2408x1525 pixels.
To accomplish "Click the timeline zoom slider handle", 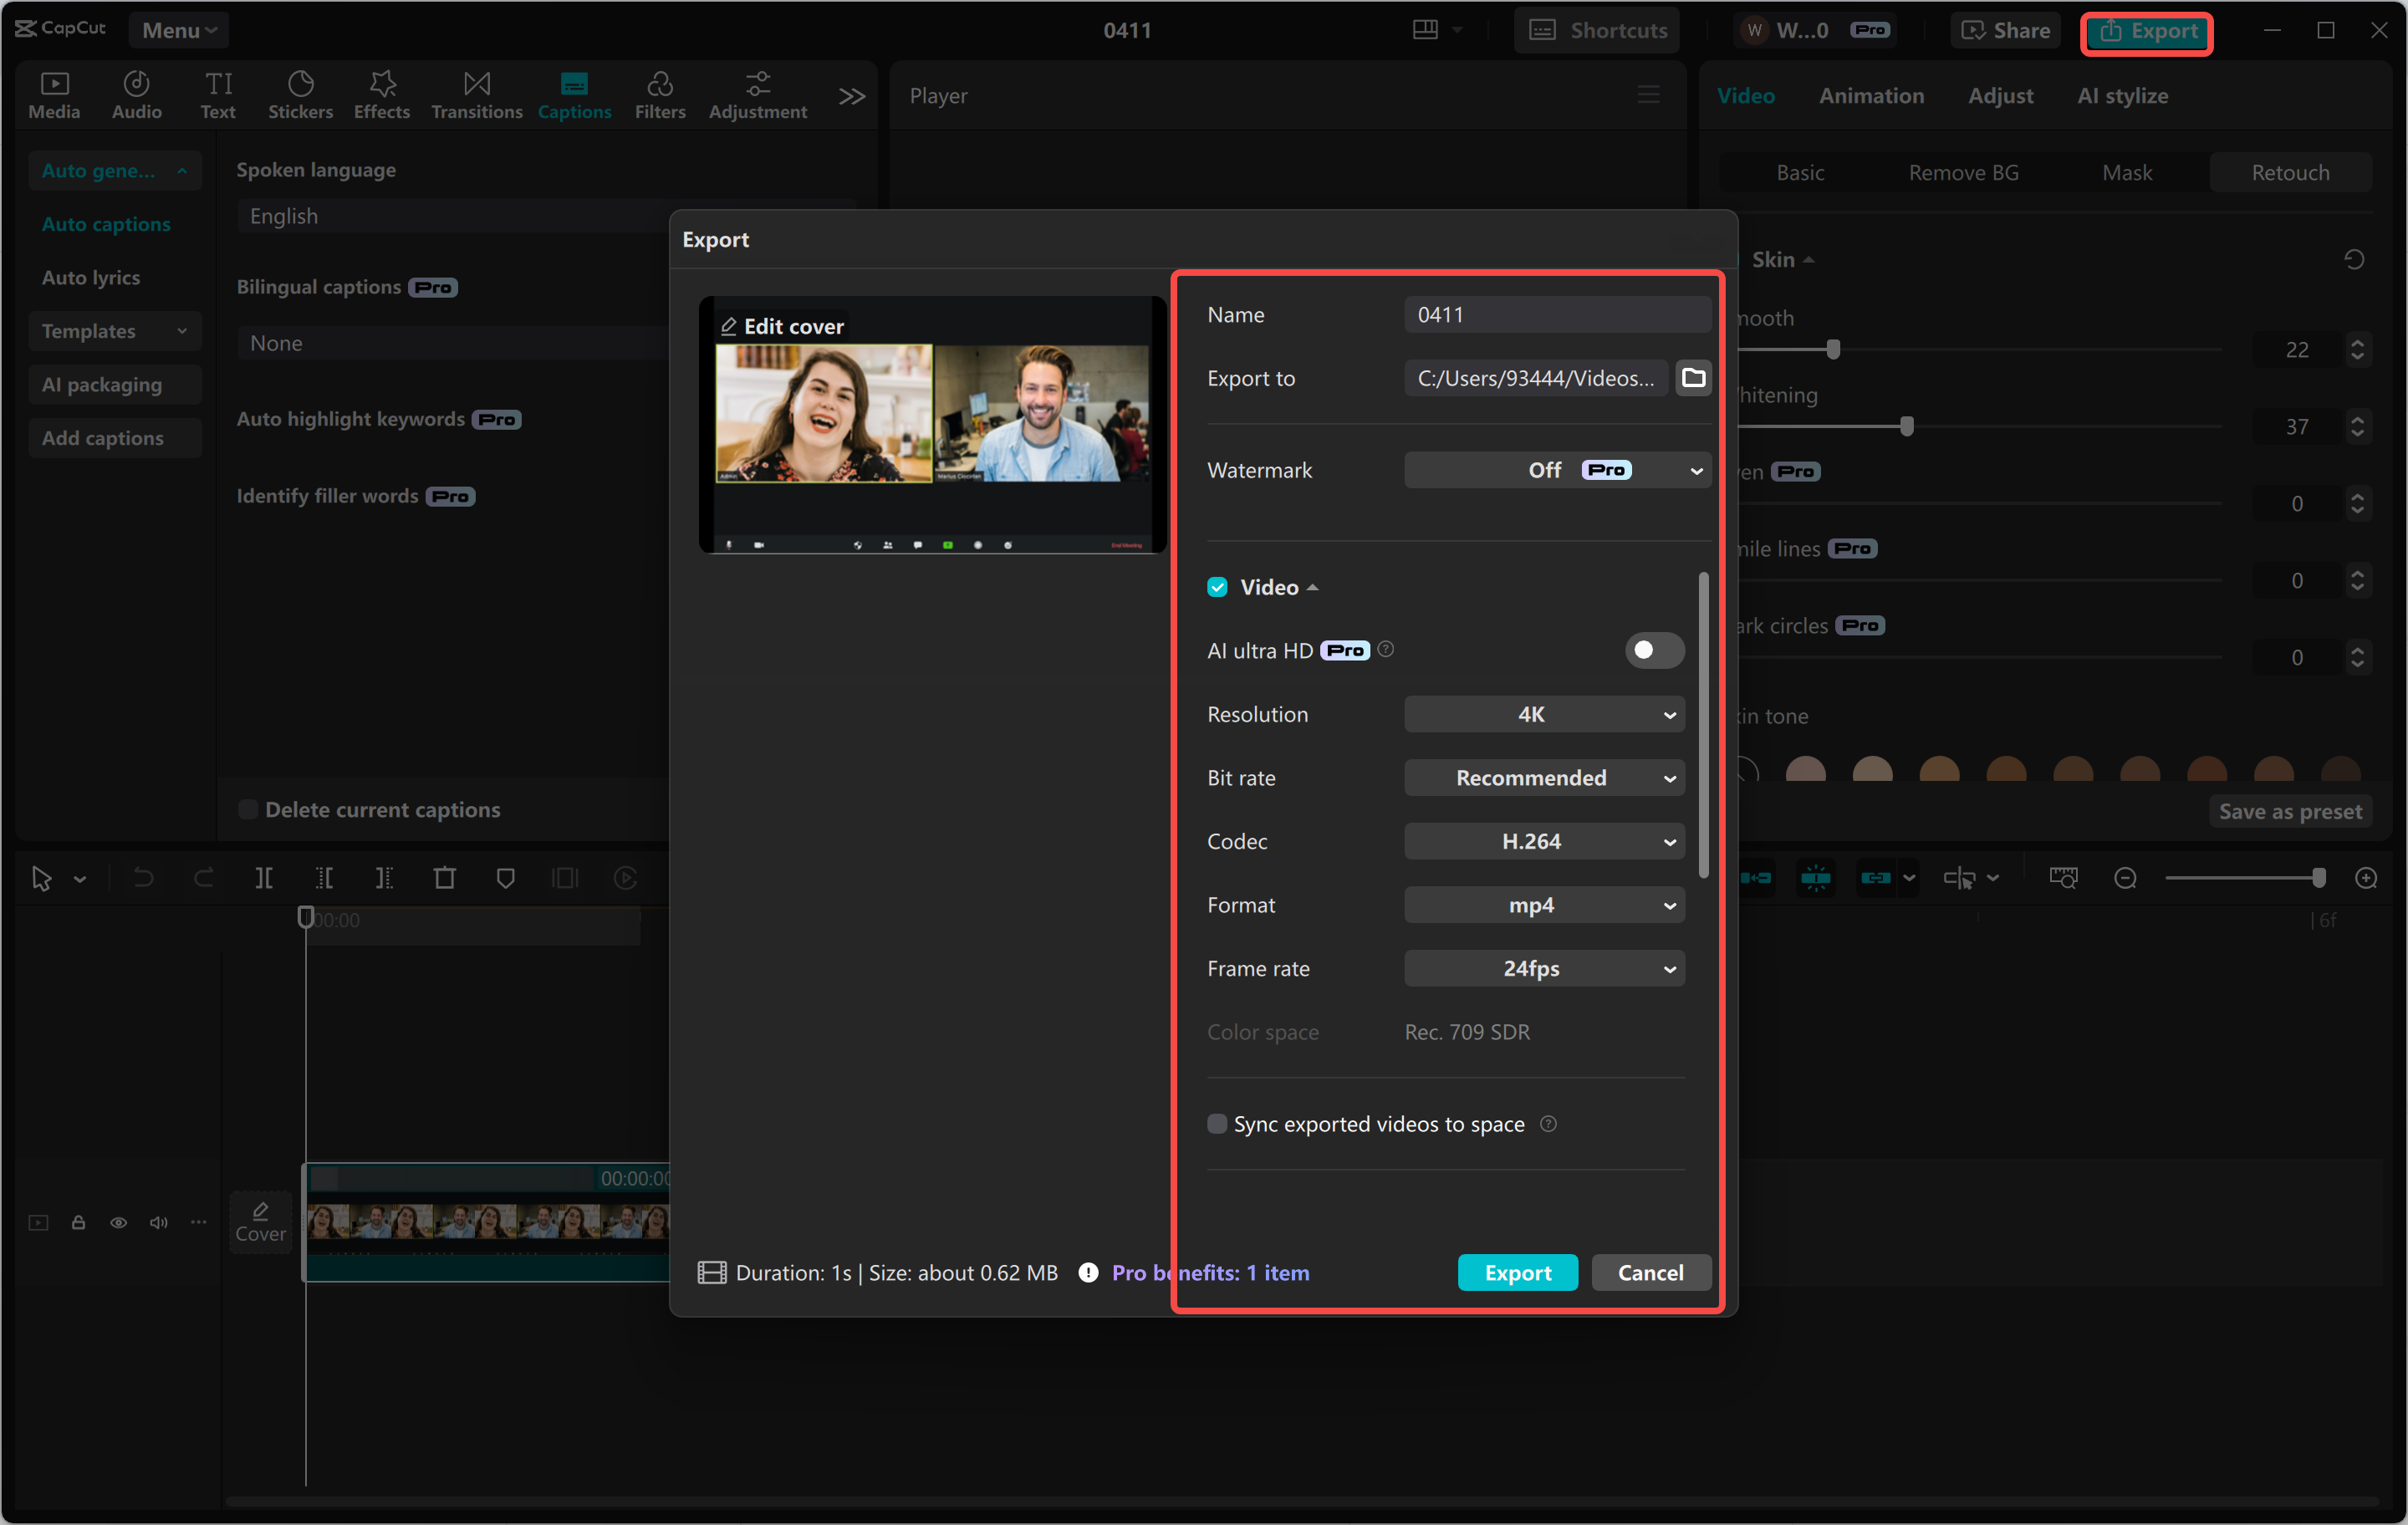I will 2318,878.
